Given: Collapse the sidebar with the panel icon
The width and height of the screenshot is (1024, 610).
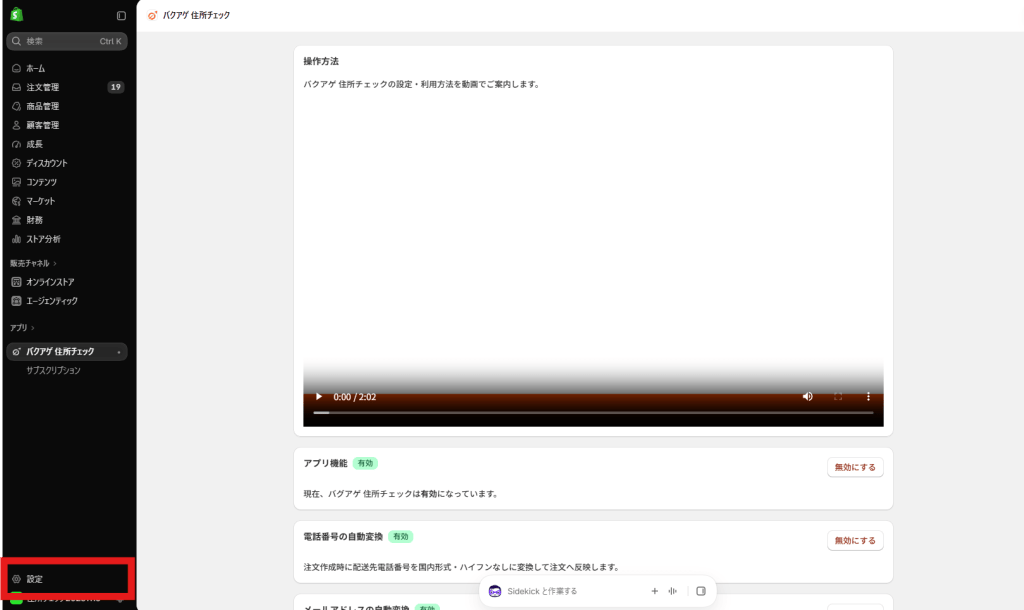Looking at the screenshot, I should (x=121, y=15).
